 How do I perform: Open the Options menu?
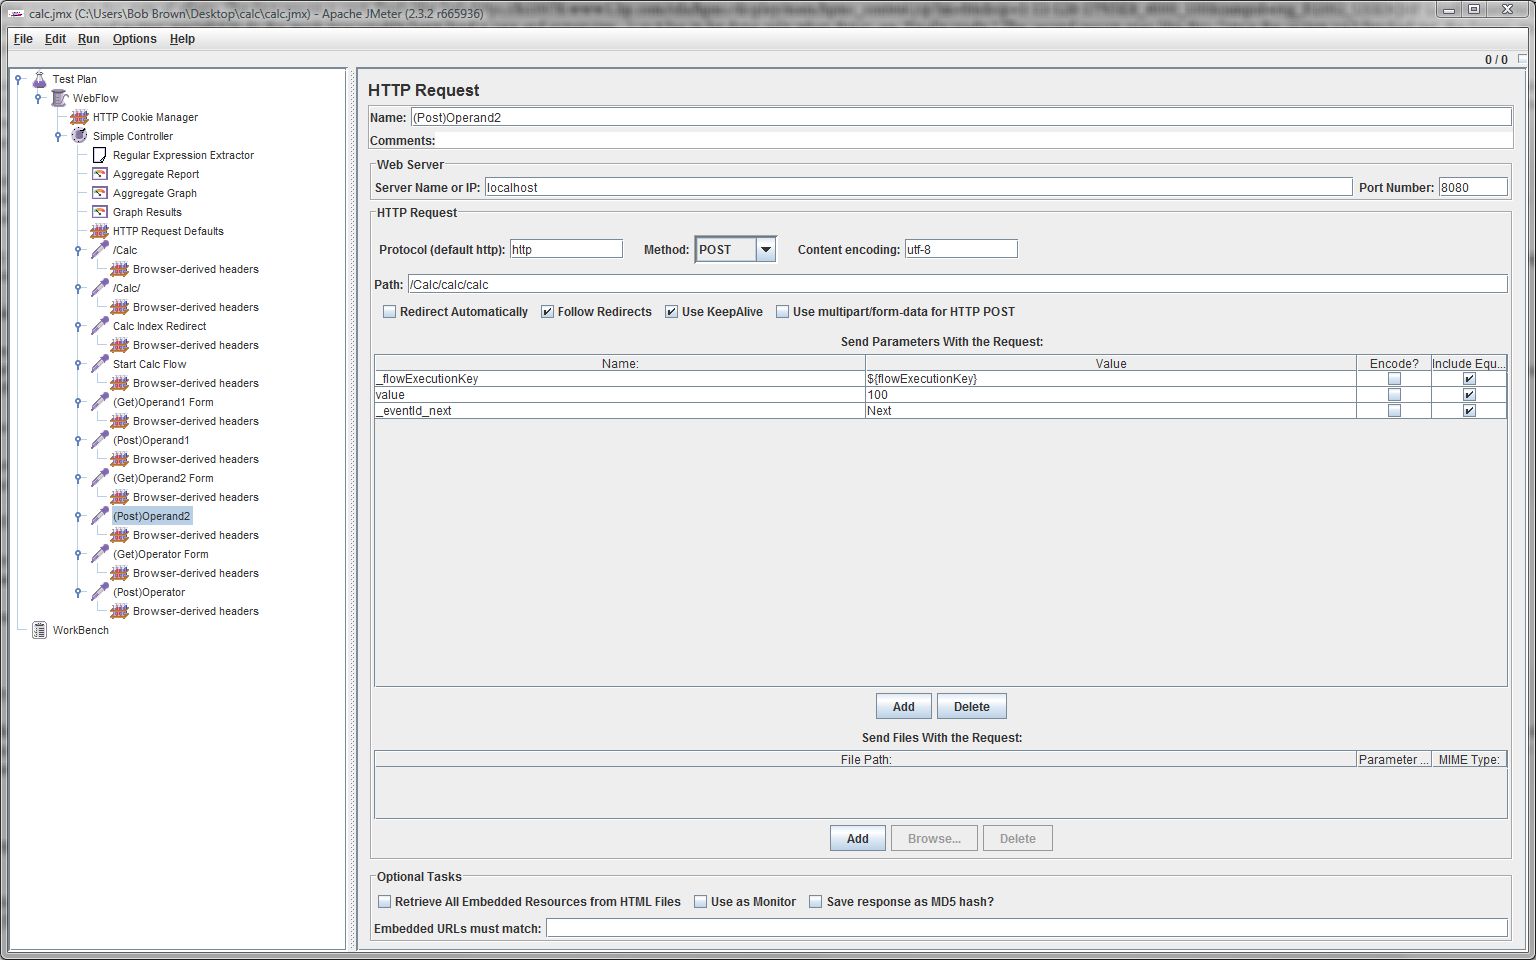[x=135, y=39]
